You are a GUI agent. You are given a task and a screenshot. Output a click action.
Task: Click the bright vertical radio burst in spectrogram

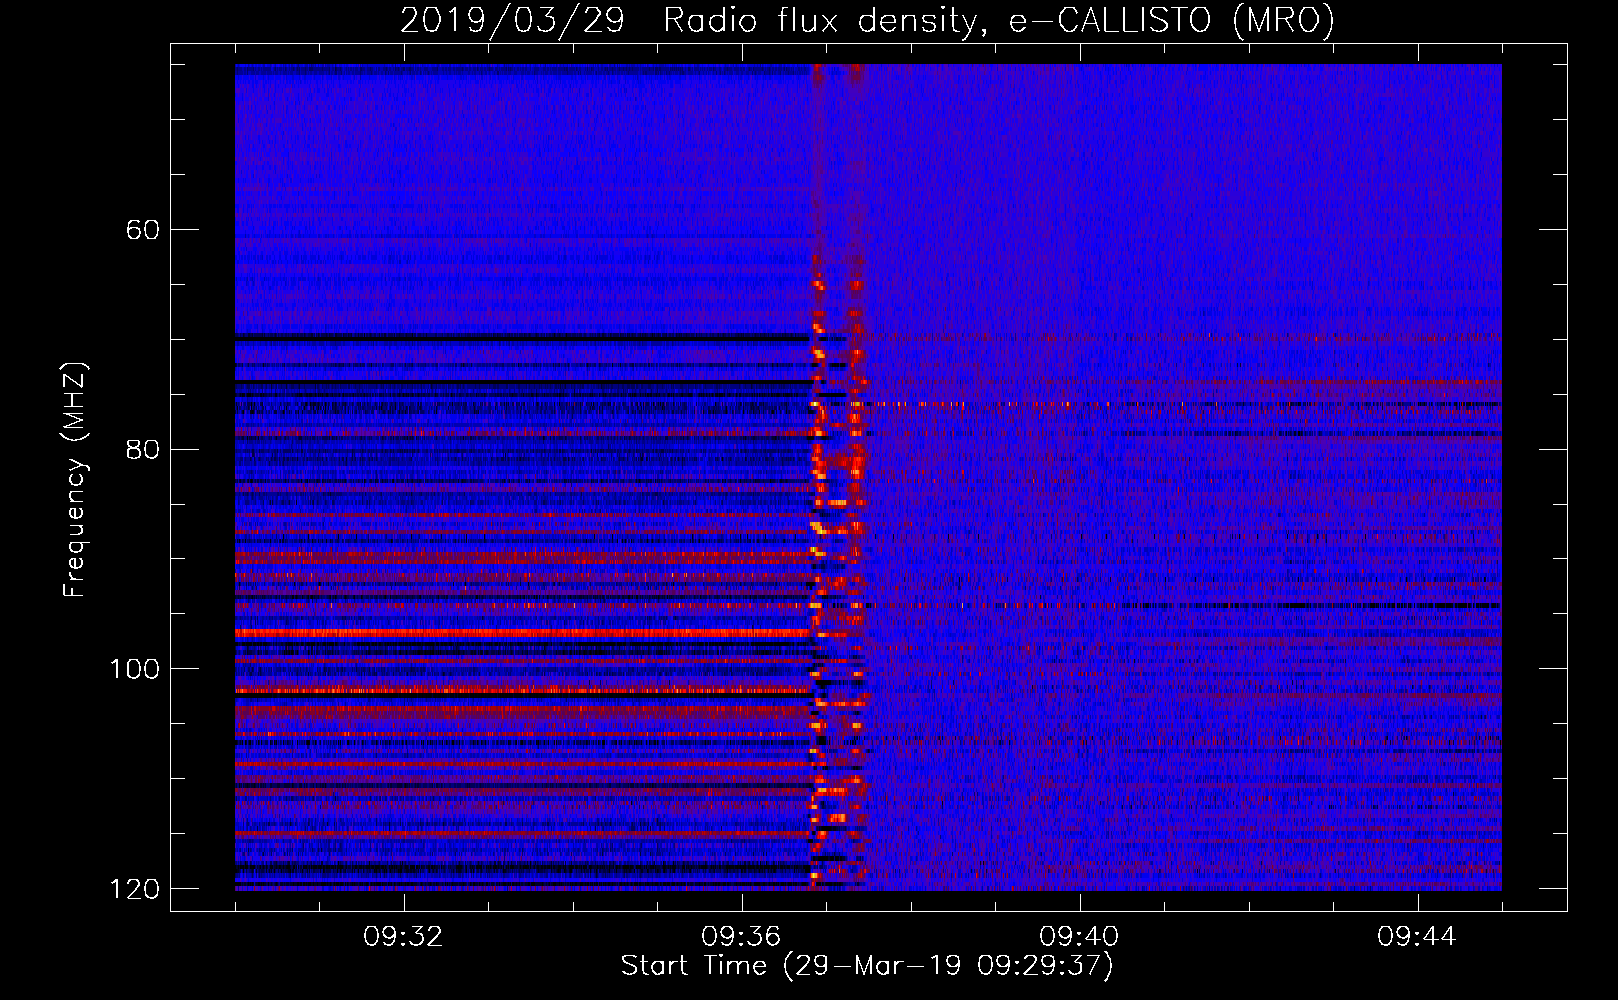coord(837,477)
